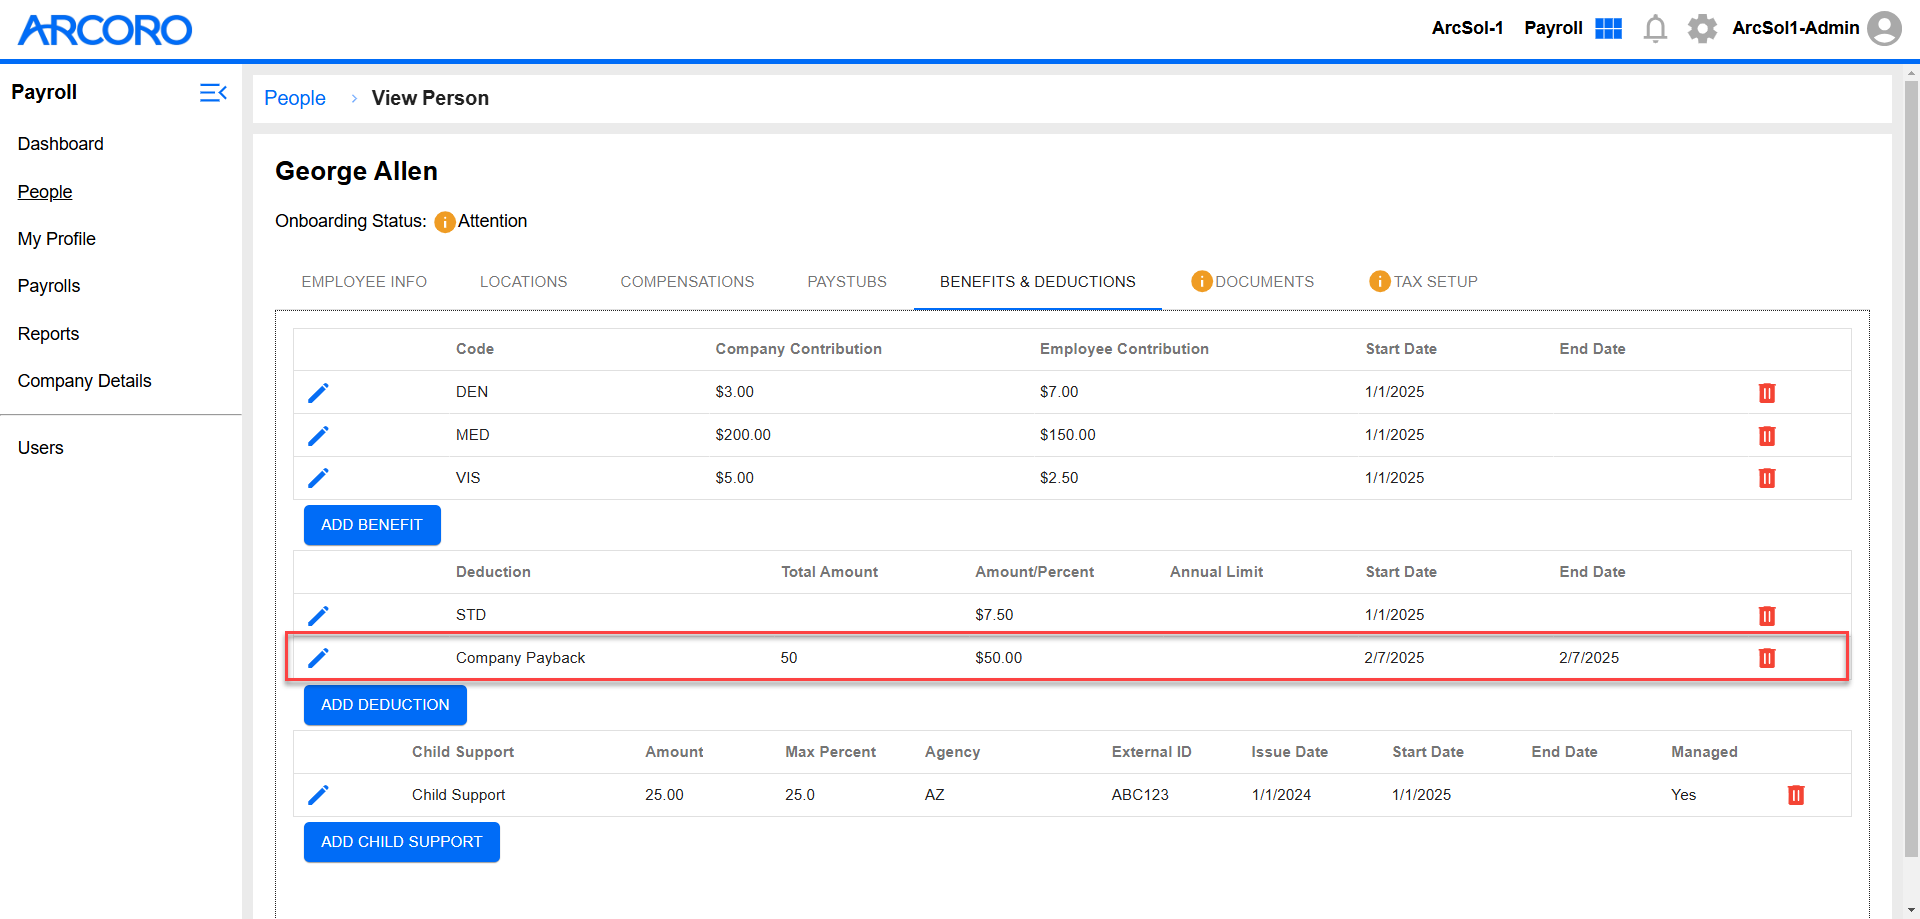The height and width of the screenshot is (919, 1920).
Task: Click the Annual Limit column header
Action: [1217, 572]
